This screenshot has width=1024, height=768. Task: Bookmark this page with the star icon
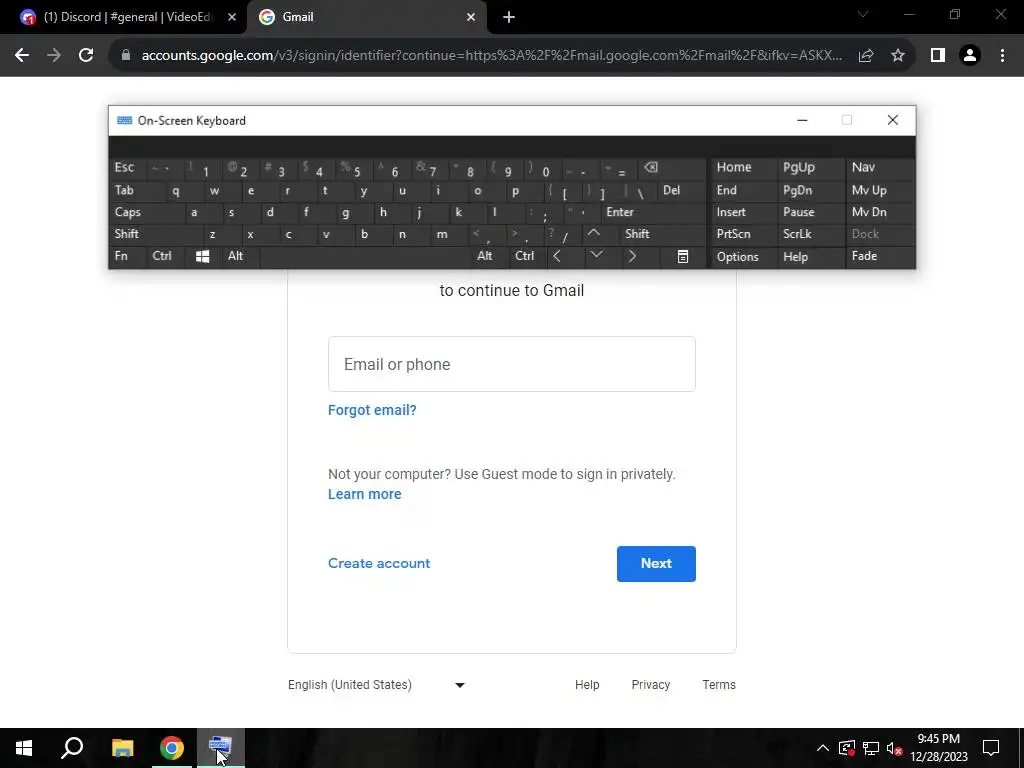click(898, 56)
